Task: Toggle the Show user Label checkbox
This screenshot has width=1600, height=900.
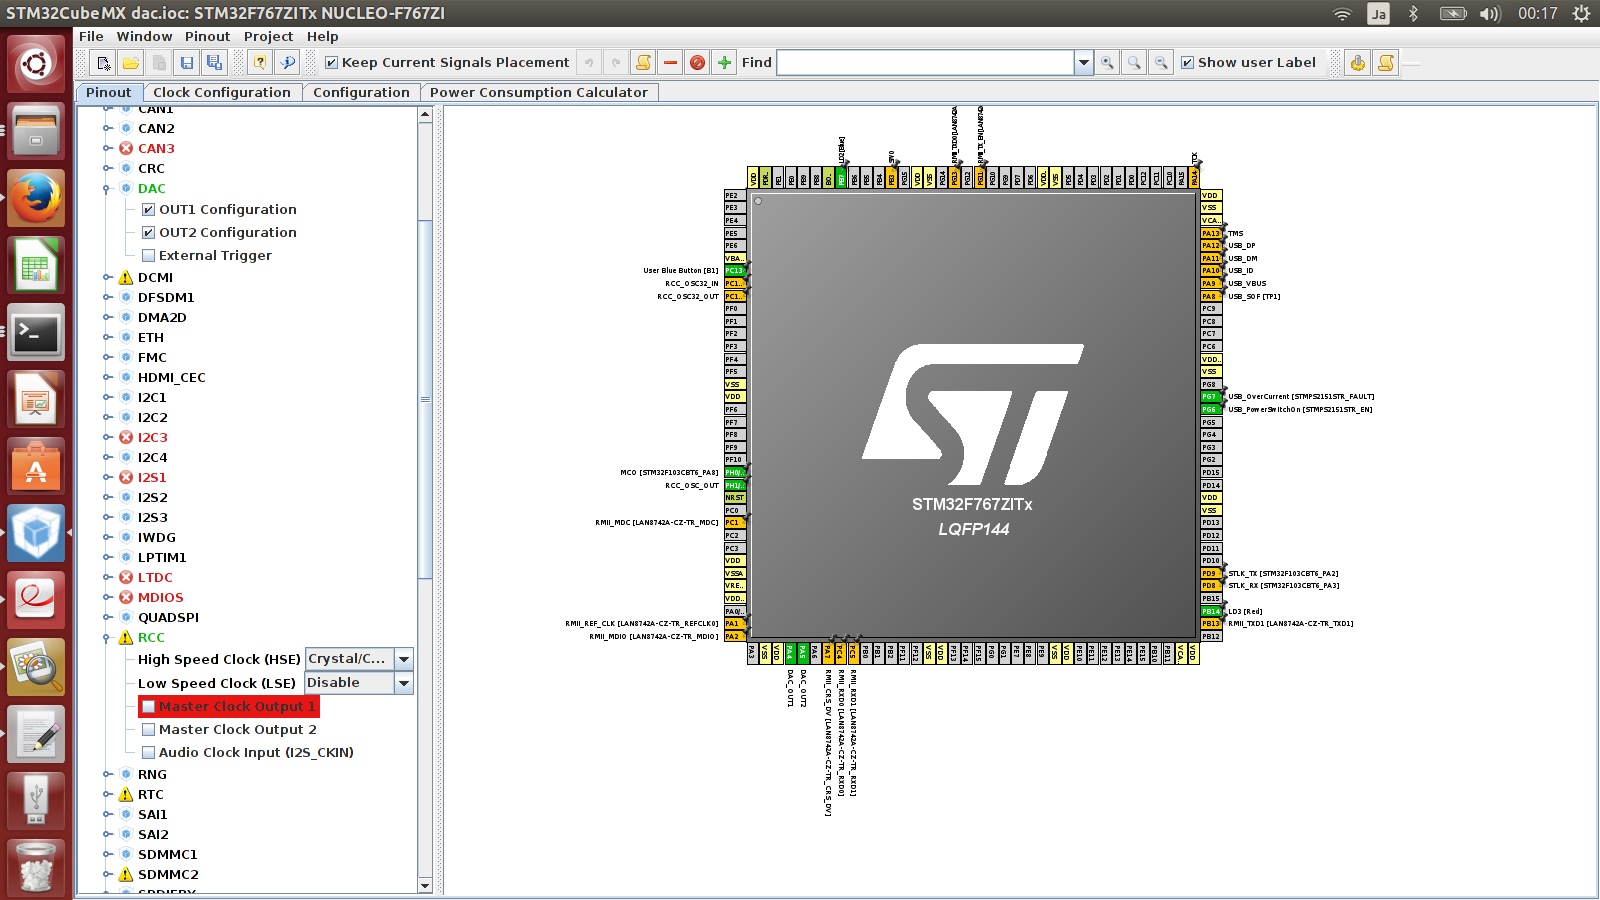Action: 1188,63
